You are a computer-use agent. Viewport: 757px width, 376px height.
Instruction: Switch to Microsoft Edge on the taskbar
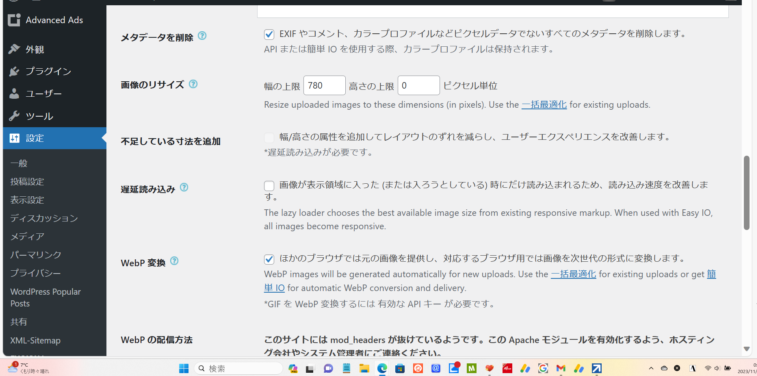click(x=382, y=368)
